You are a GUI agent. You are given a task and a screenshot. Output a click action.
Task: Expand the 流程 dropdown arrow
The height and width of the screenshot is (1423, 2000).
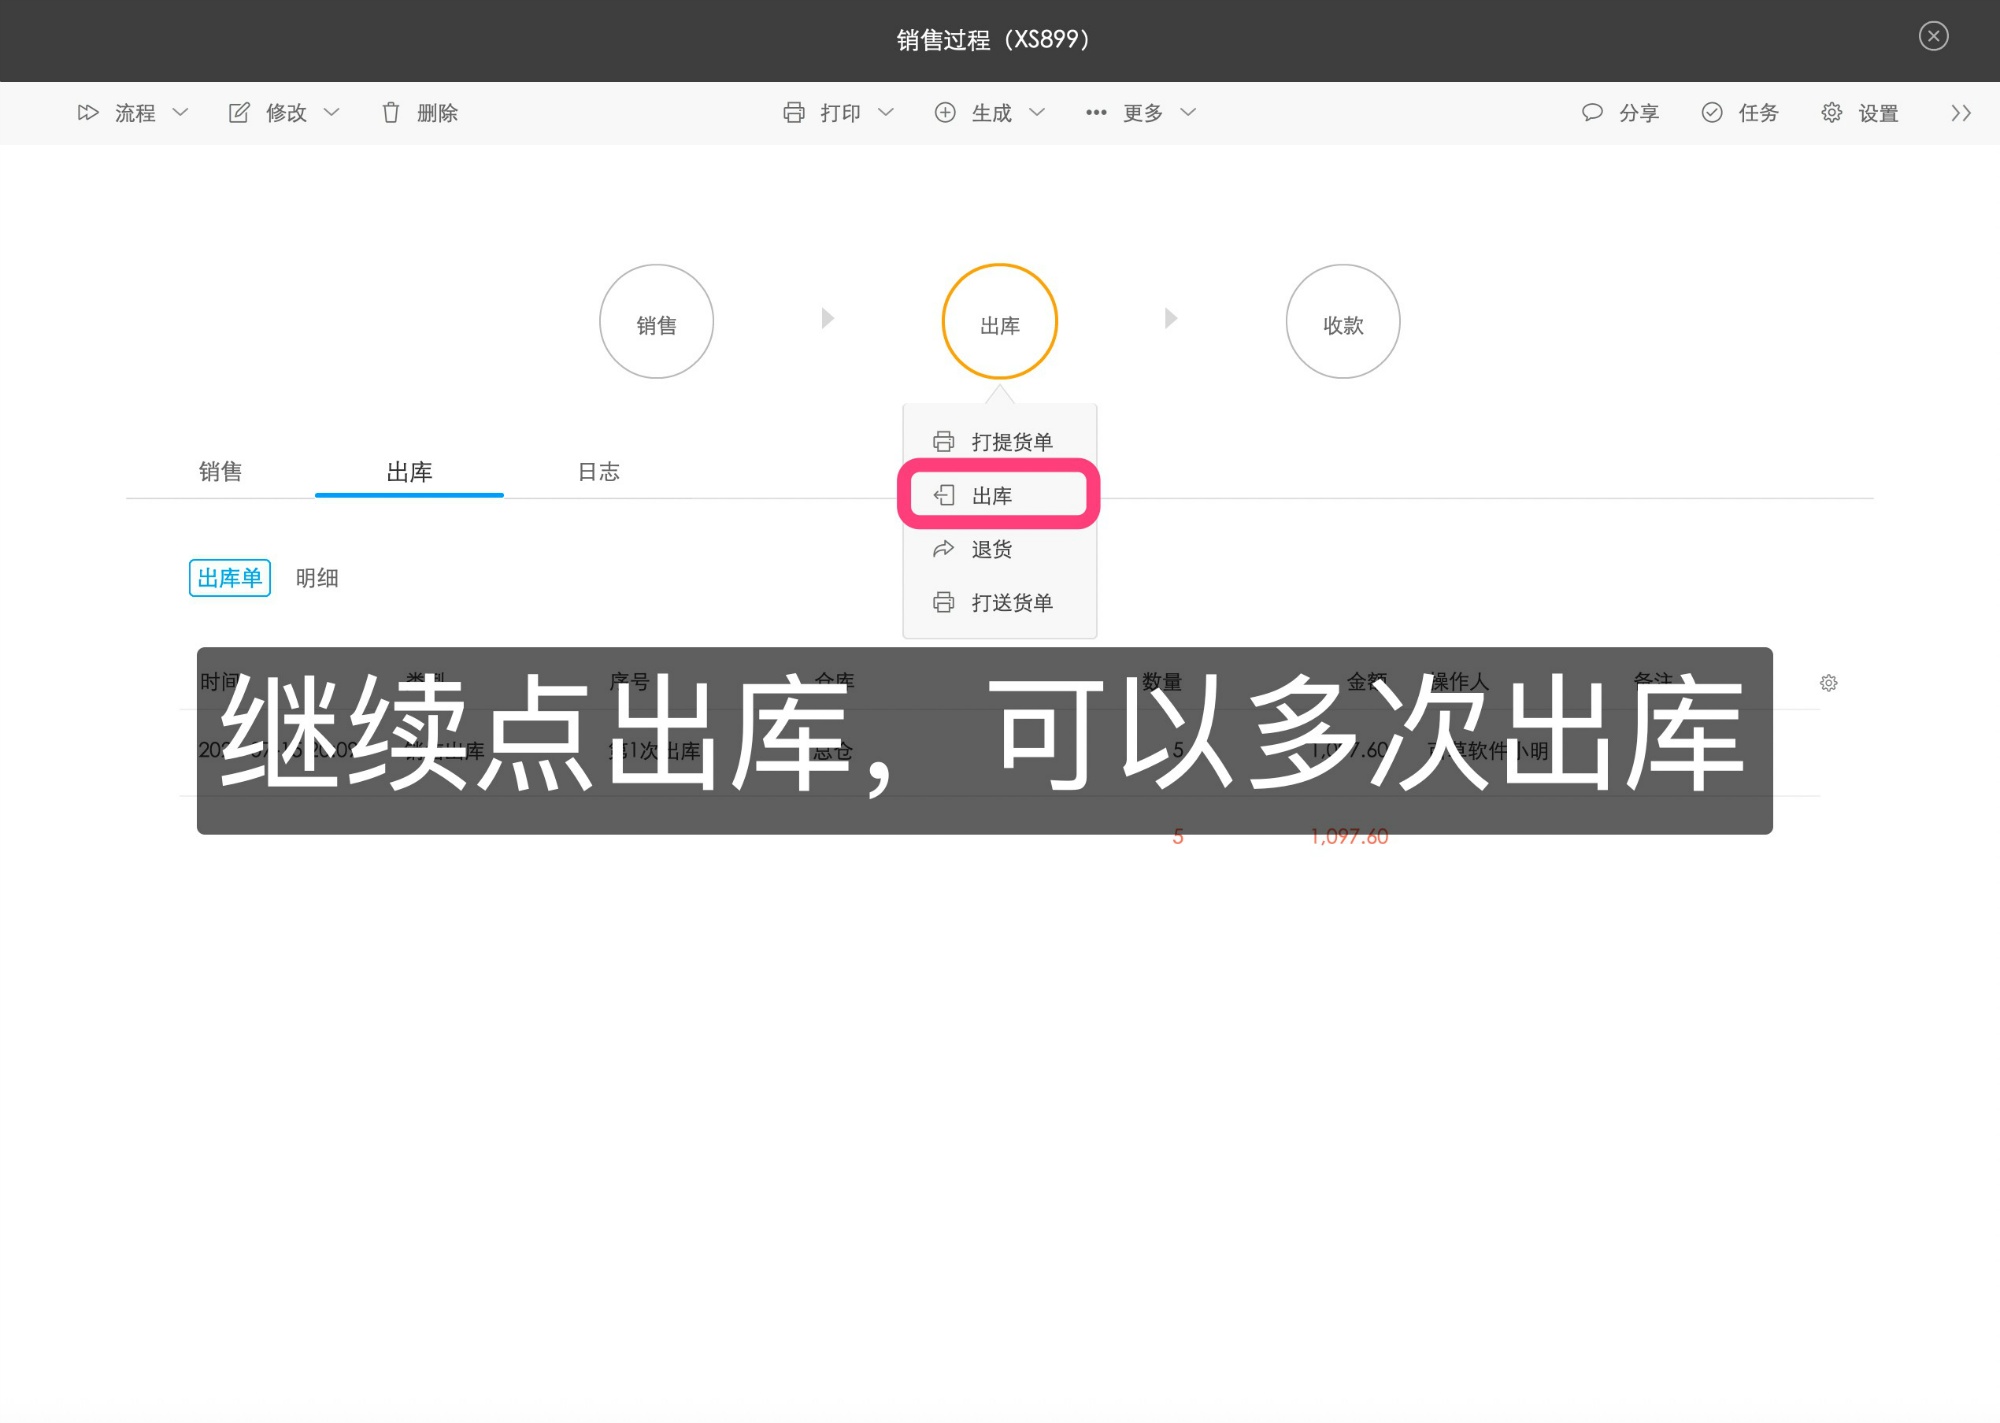180,113
